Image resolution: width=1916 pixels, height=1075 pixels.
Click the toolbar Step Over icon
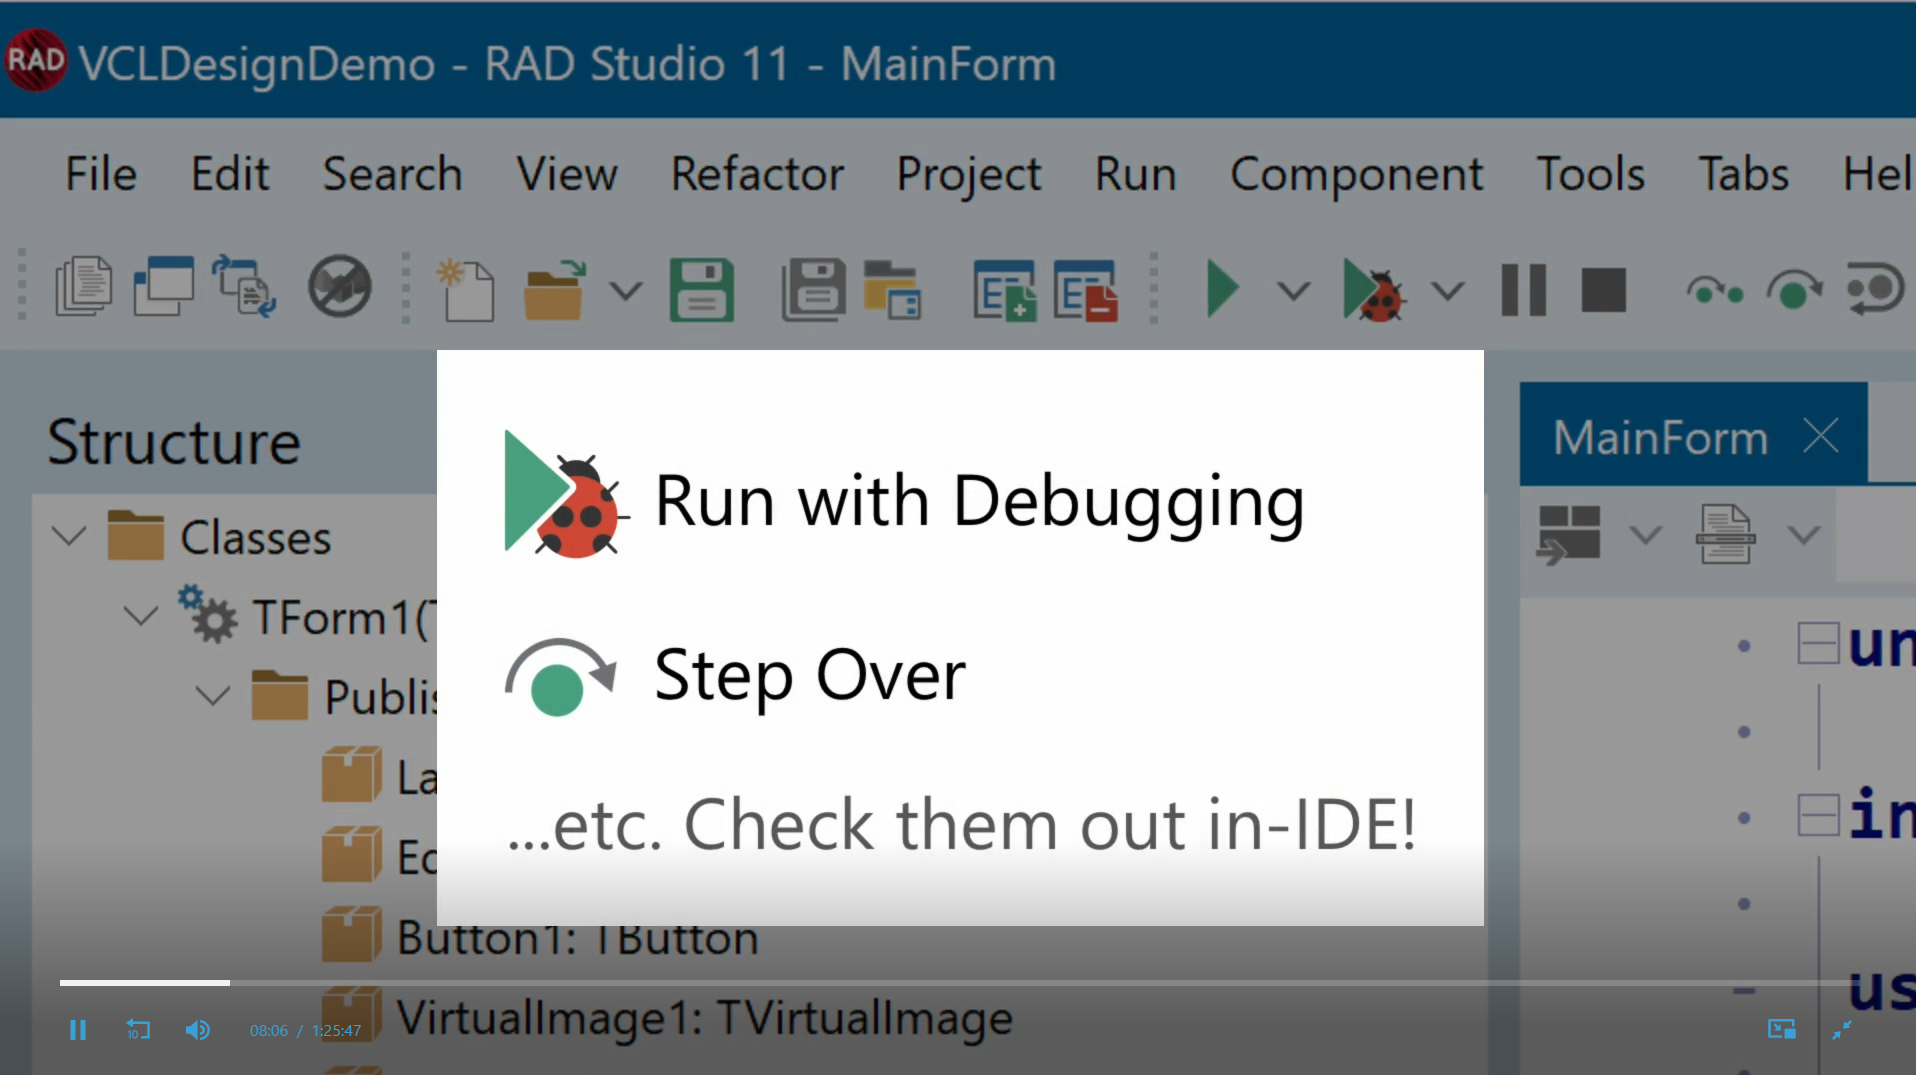(1795, 290)
